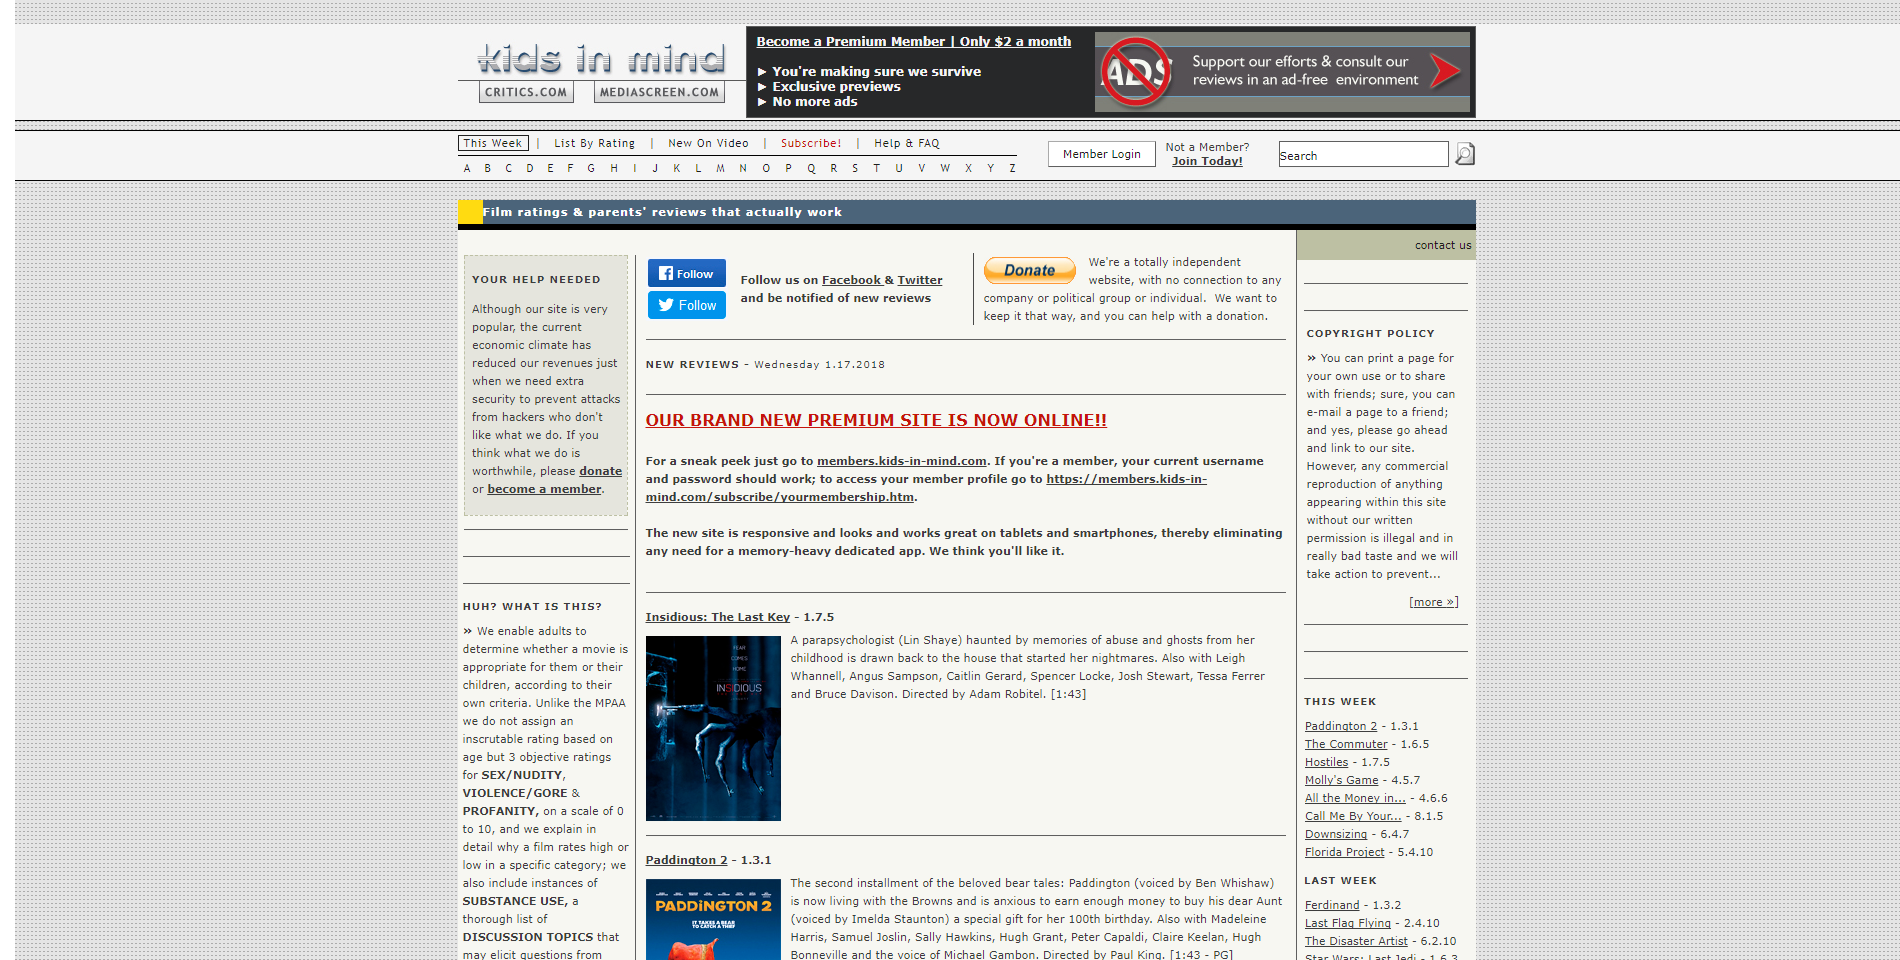
Task: Select letter P in alphabet index
Action: click(788, 168)
